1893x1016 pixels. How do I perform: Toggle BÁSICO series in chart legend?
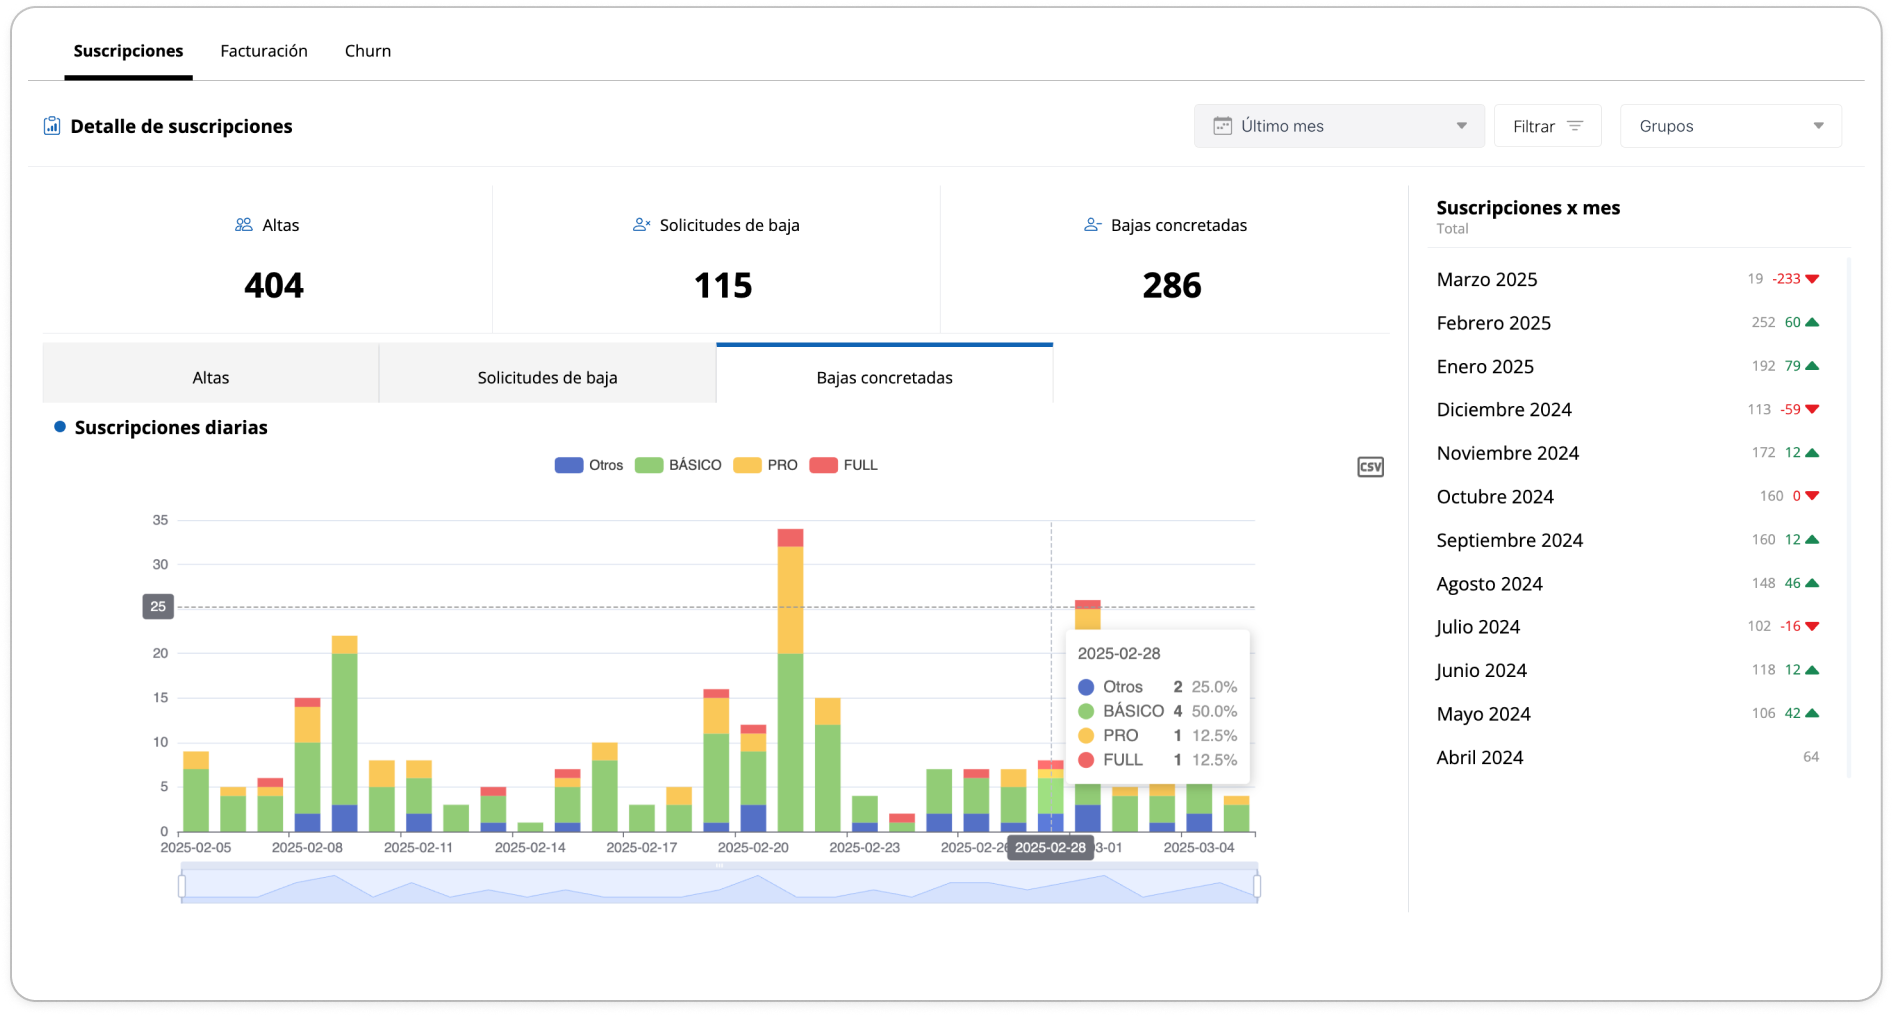pos(678,465)
